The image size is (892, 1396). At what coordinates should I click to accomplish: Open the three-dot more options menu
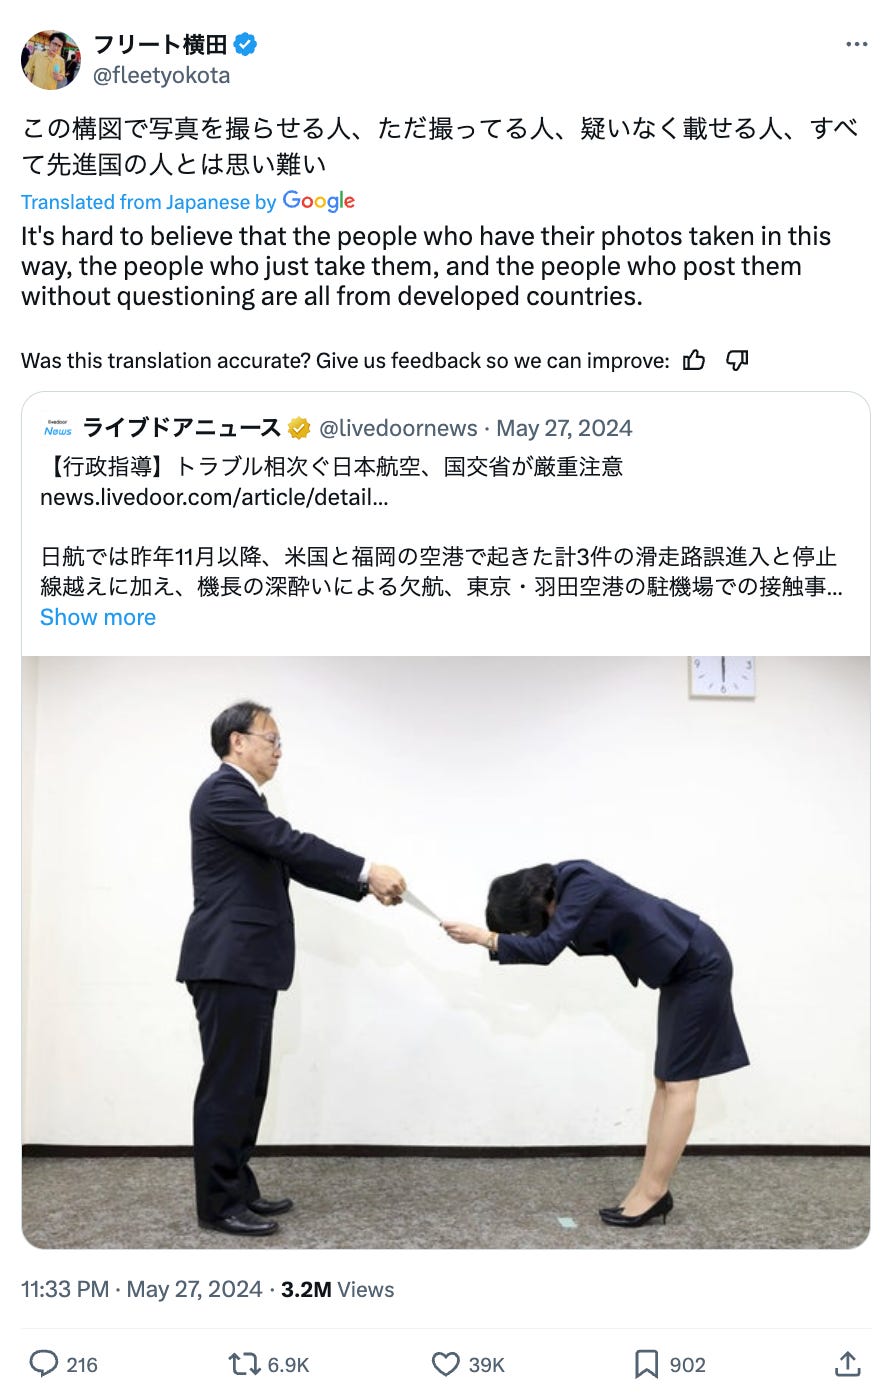pos(856,45)
